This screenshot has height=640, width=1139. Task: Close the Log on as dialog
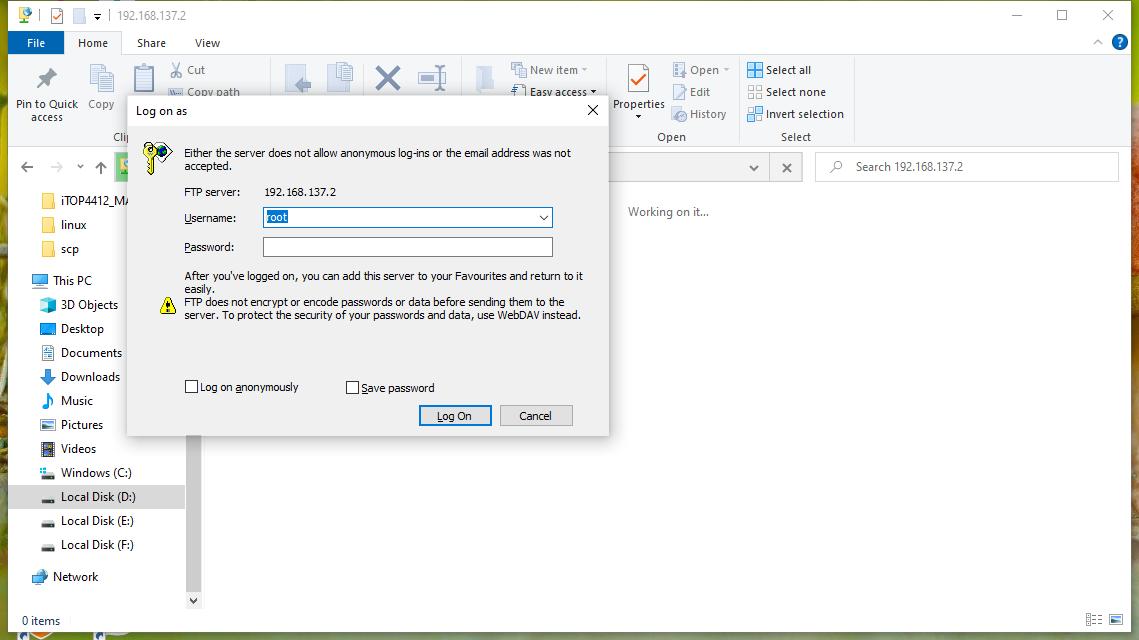[593, 110]
